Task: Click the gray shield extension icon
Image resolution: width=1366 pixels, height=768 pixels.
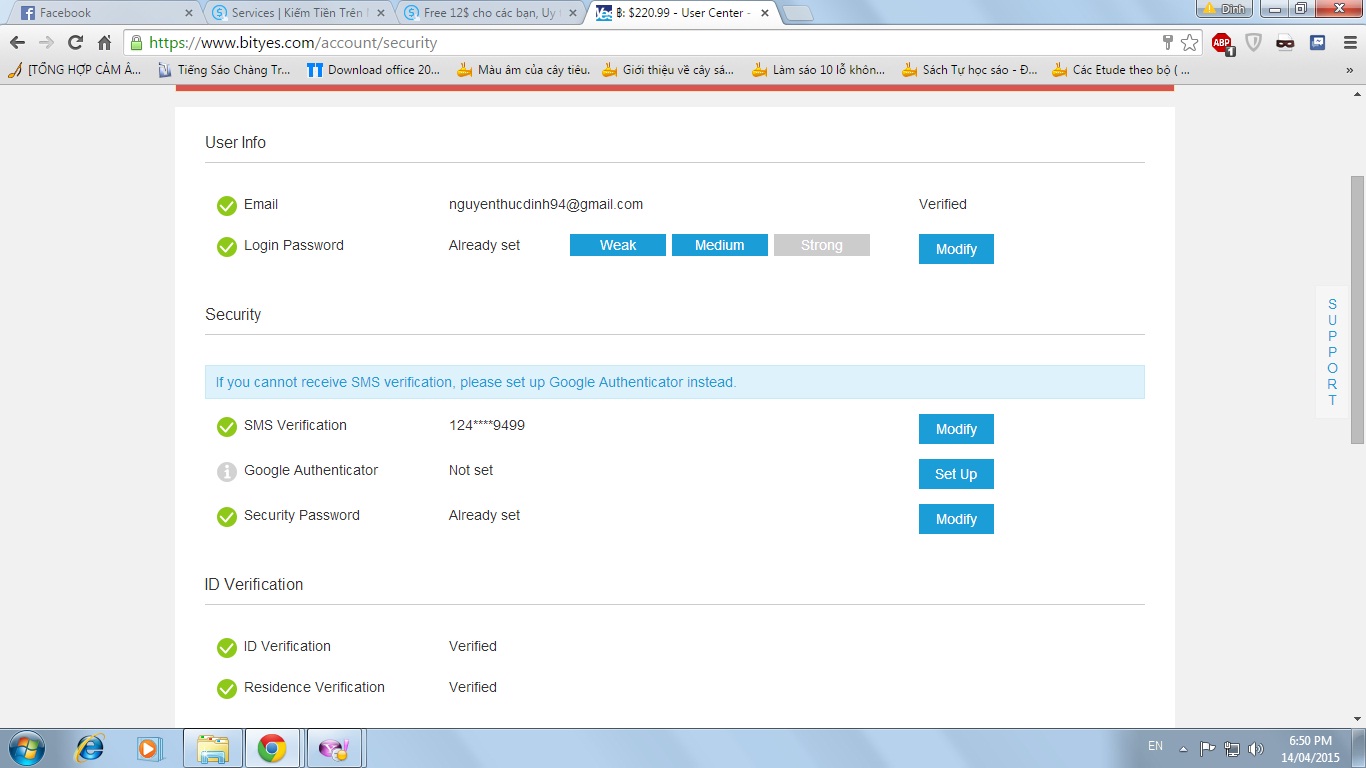Action: (x=1253, y=43)
